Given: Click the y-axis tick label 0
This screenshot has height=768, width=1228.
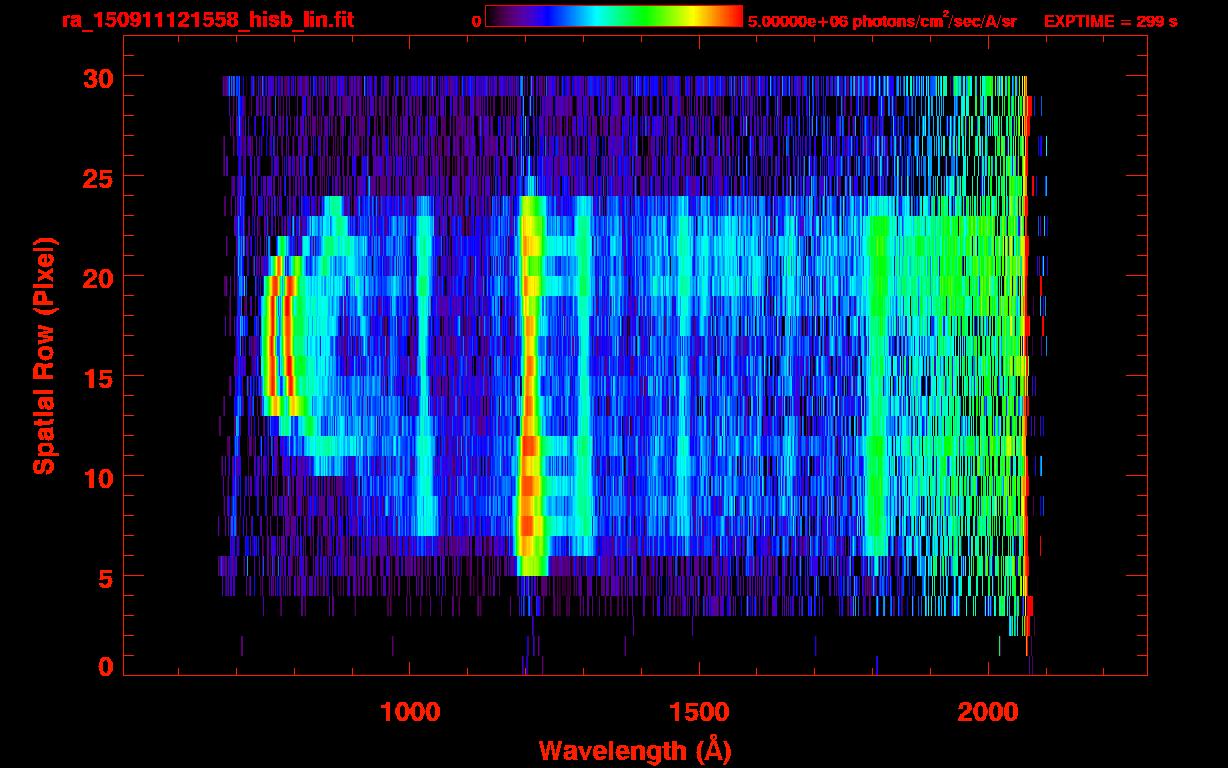Looking at the screenshot, I should click(x=105, y=667).
